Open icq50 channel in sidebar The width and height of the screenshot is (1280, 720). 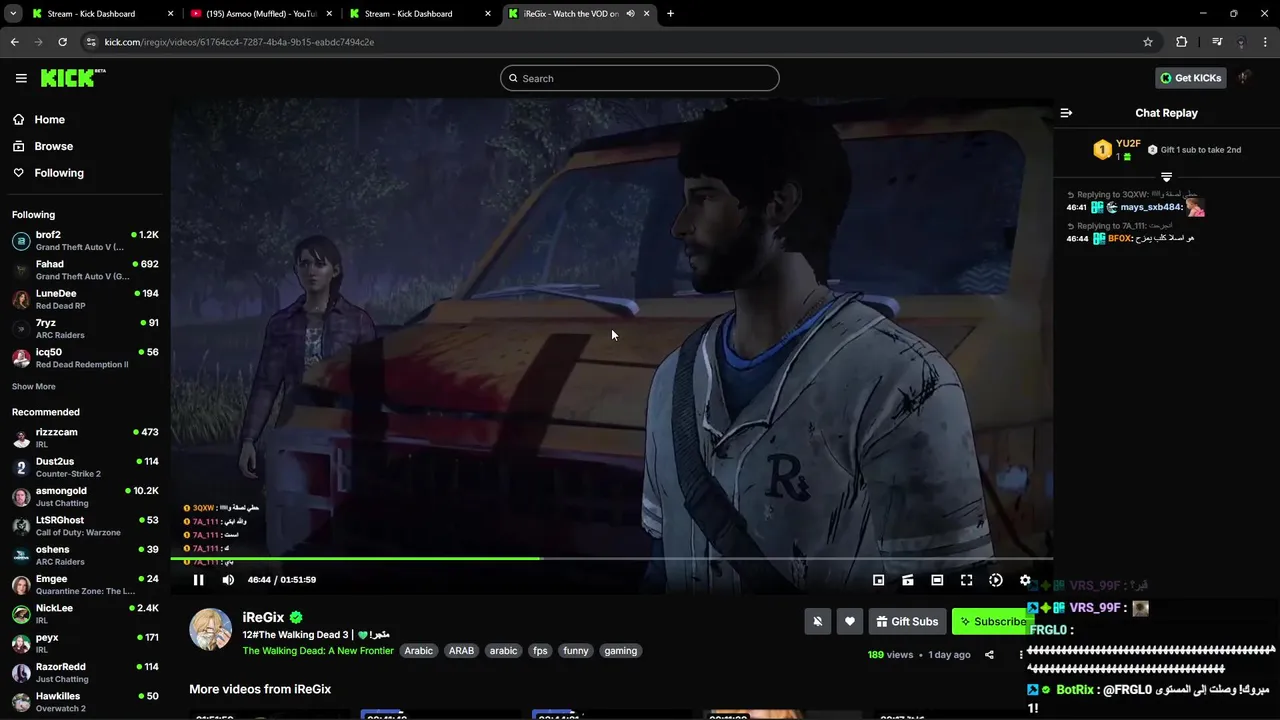click(x=85, y=358)
